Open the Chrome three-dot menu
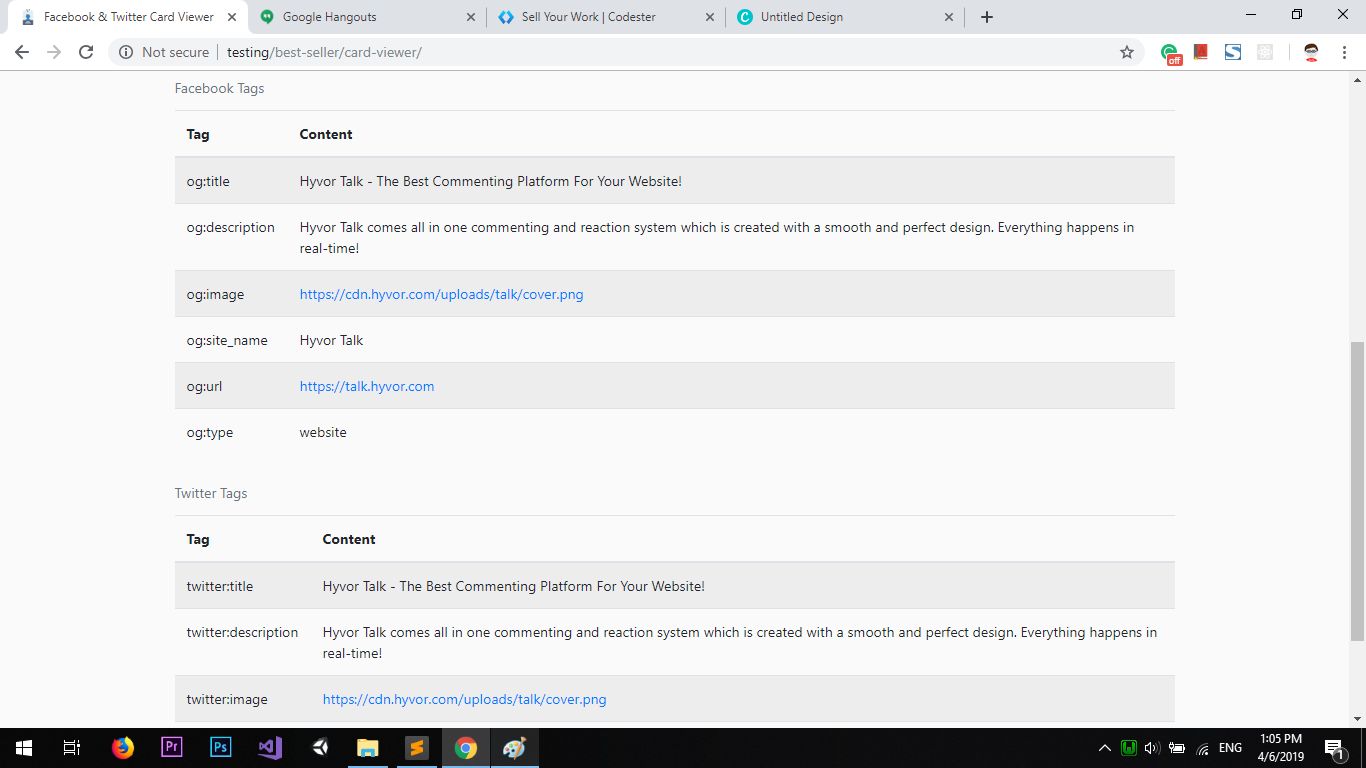Screen dimensions: 1366x768 coord(1345,52)
